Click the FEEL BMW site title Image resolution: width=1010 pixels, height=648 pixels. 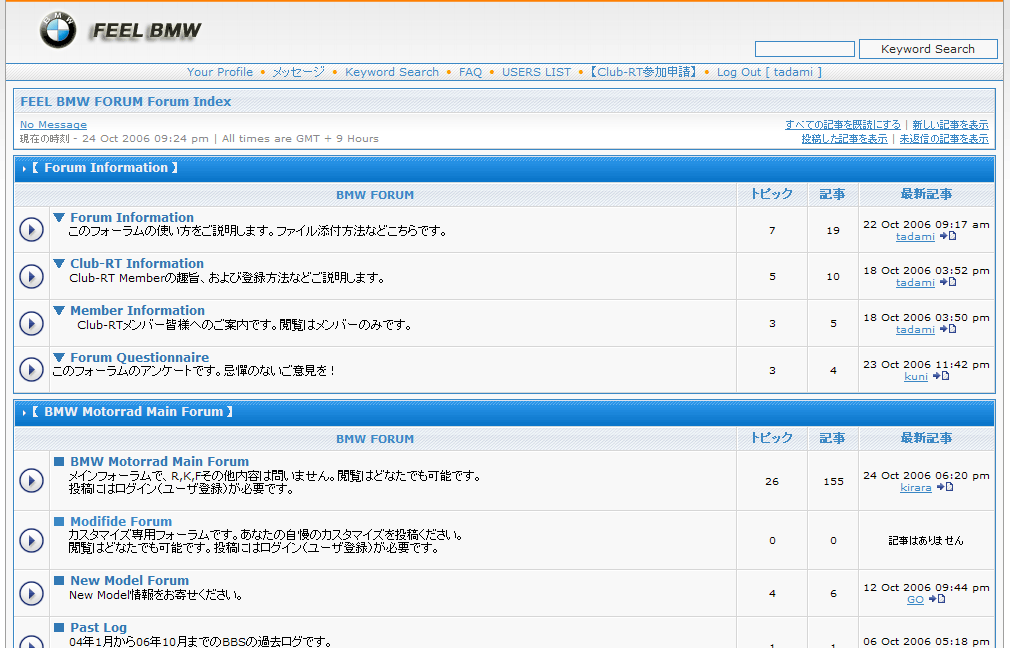(147, 30)
